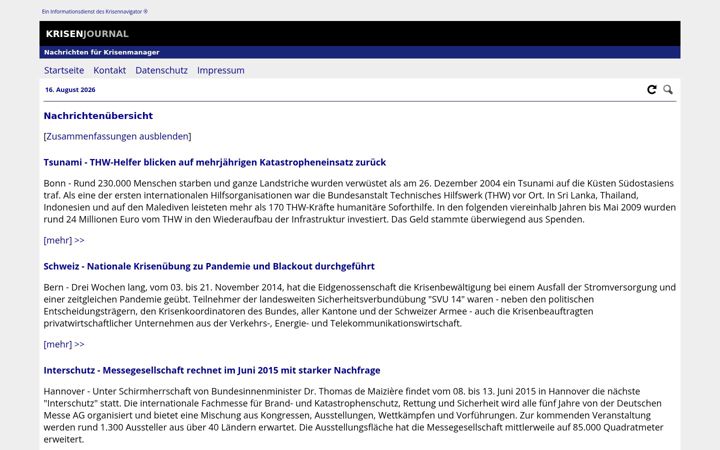Screen dimensions: 720x450
Task: Open the Krisennavigator information service link
Action: (x=95, y=11)
